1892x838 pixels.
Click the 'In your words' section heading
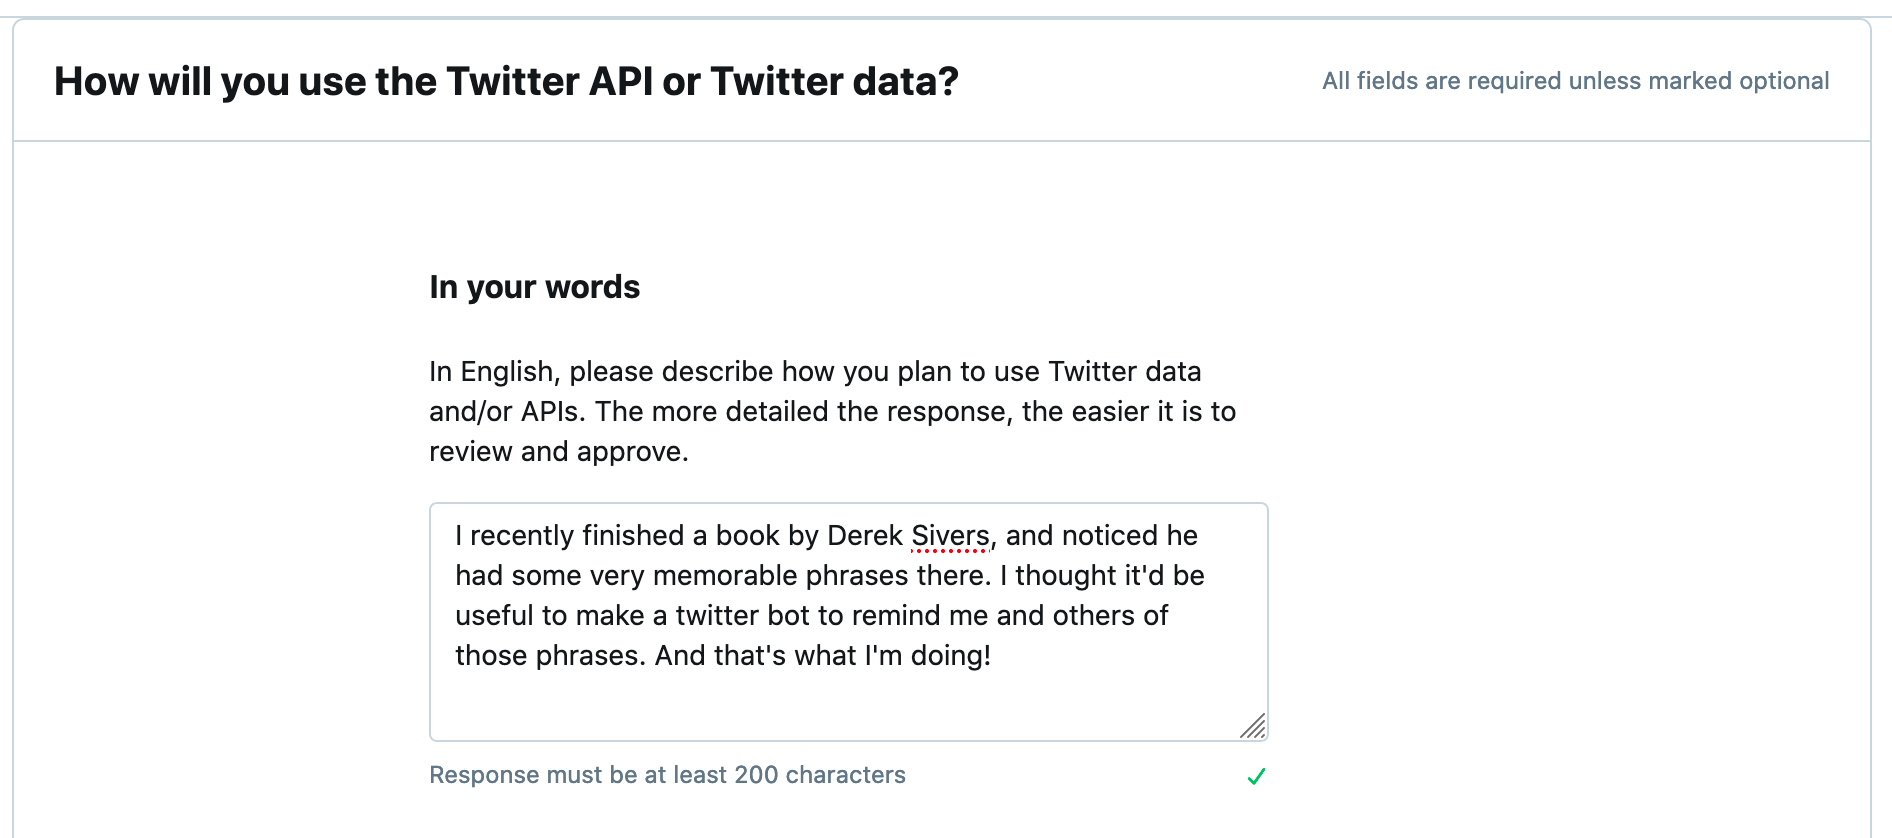click(534, 287)
